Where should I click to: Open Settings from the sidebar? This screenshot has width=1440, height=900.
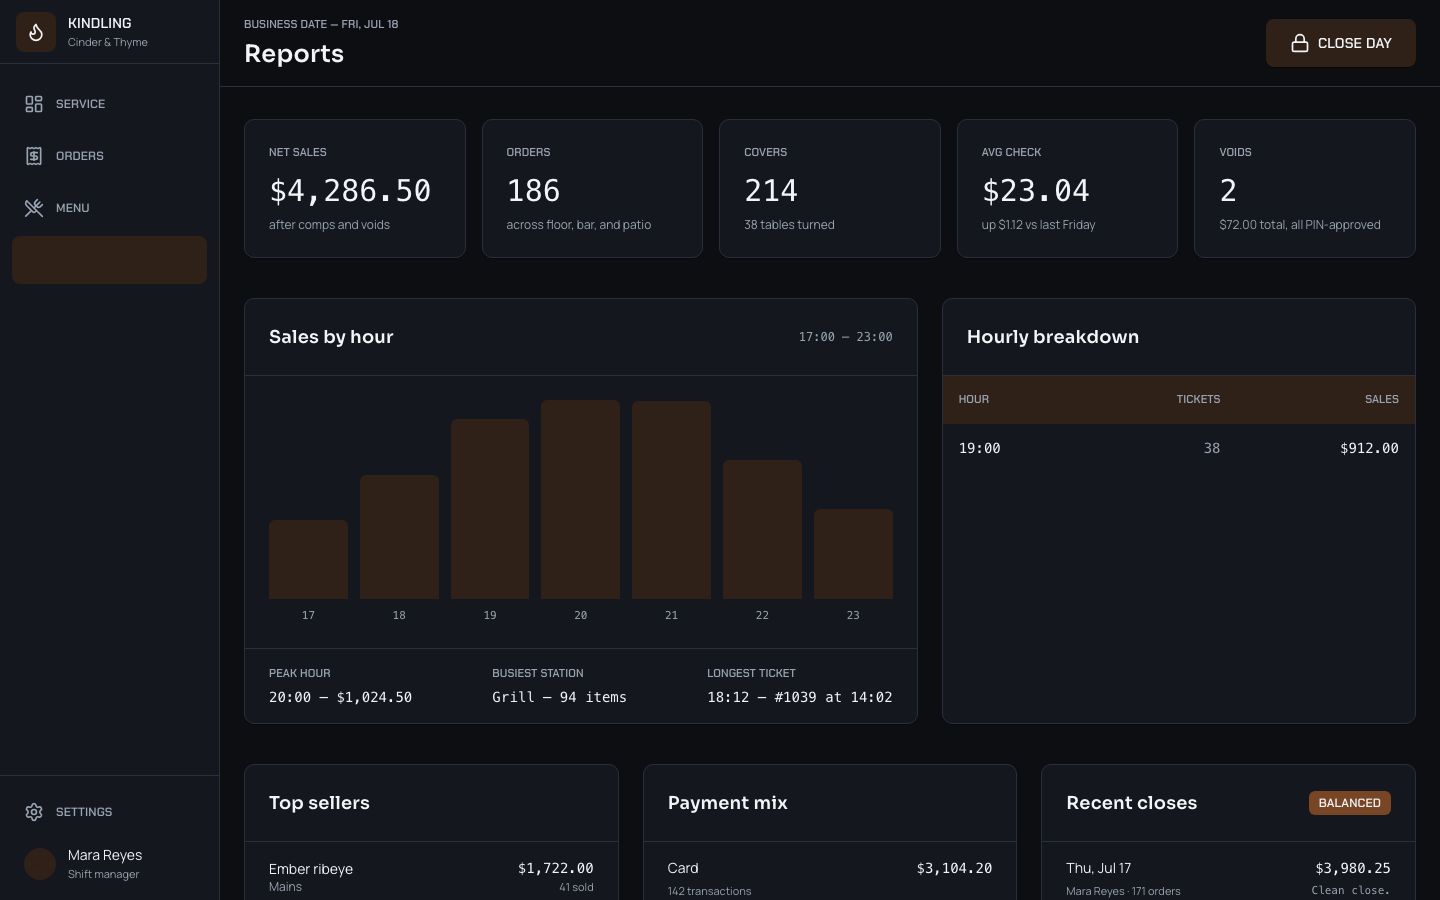click(109, 812)
